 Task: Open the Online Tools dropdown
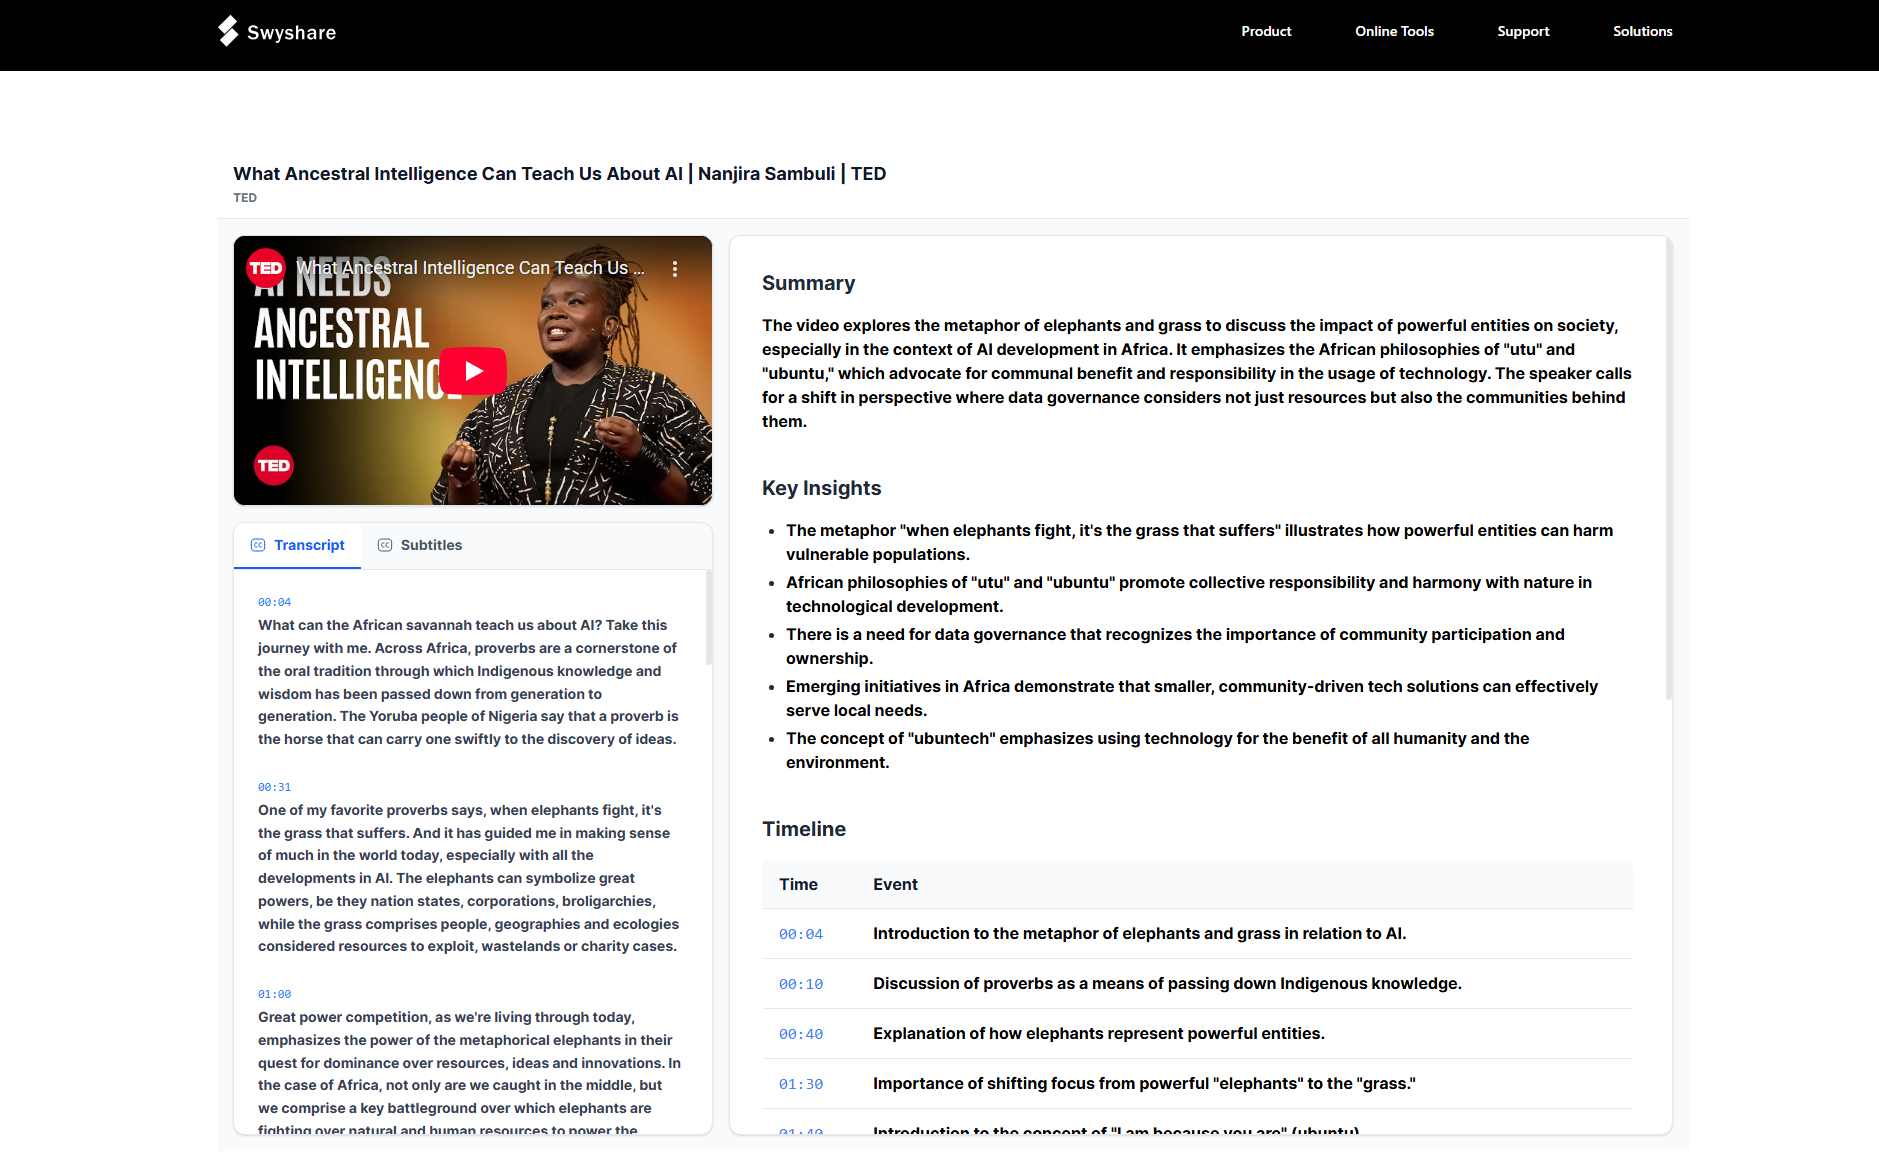coord(1393,31)
